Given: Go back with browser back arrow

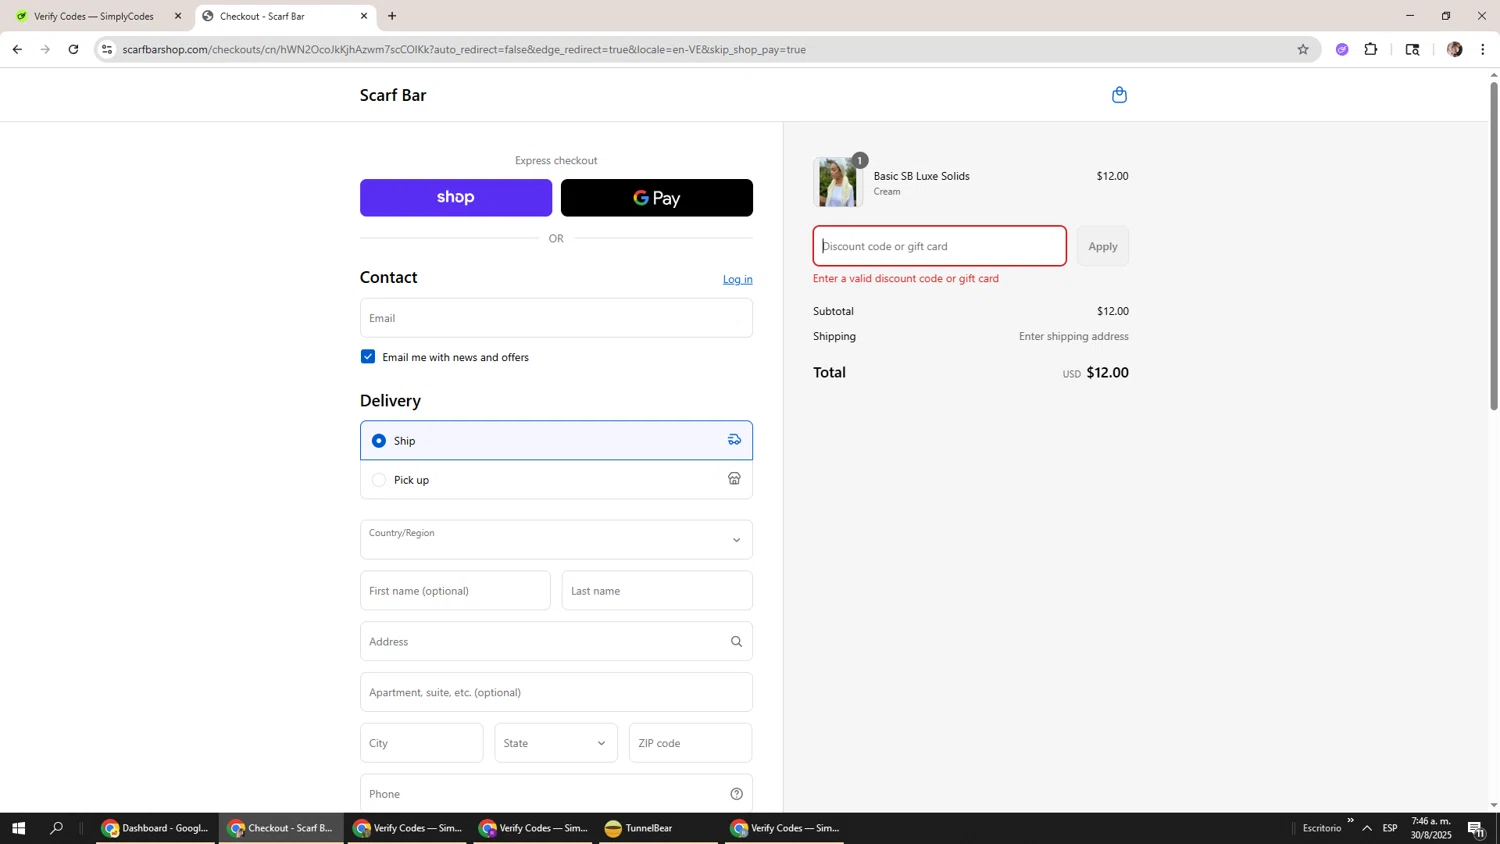Looking at the screenshot, I should [x=17, y=49].
